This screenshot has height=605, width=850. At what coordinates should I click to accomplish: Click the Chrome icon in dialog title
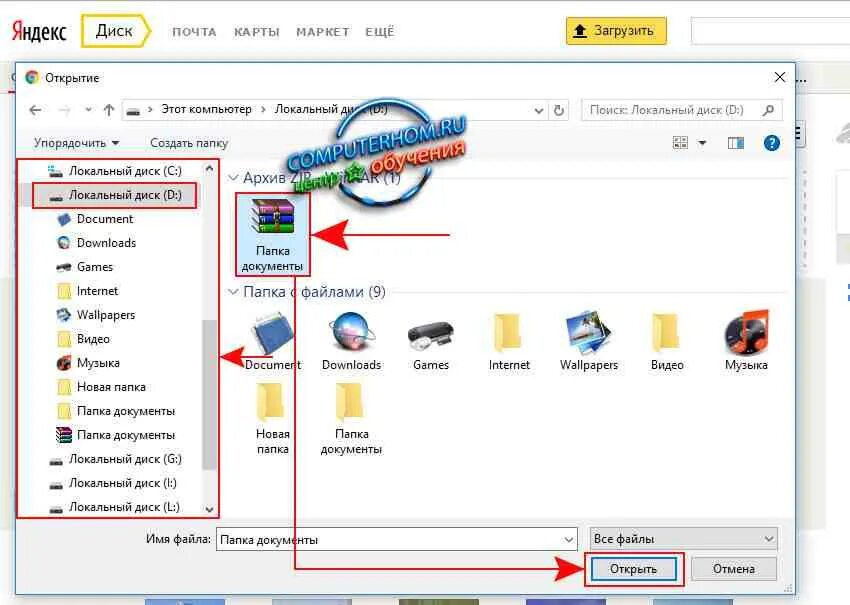[x=32, y=78]
